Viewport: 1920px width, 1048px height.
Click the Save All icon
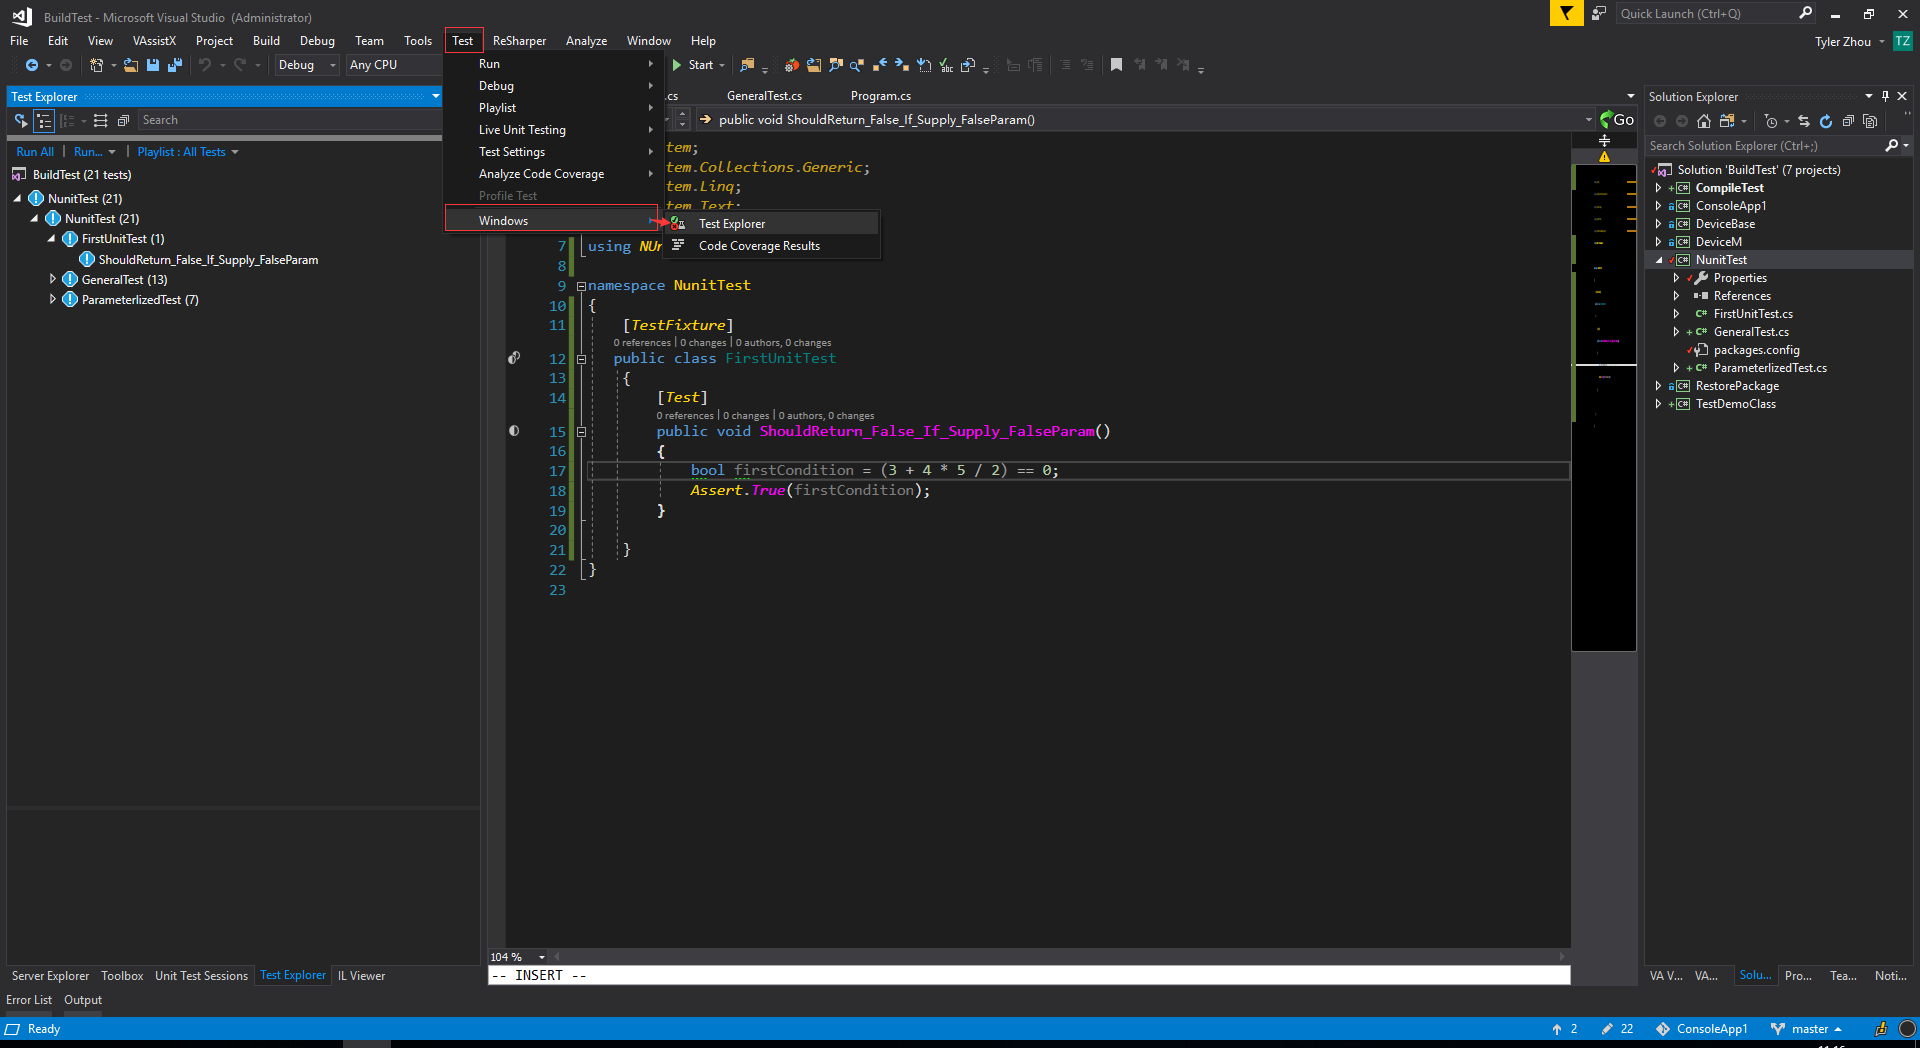pos(175,65)
